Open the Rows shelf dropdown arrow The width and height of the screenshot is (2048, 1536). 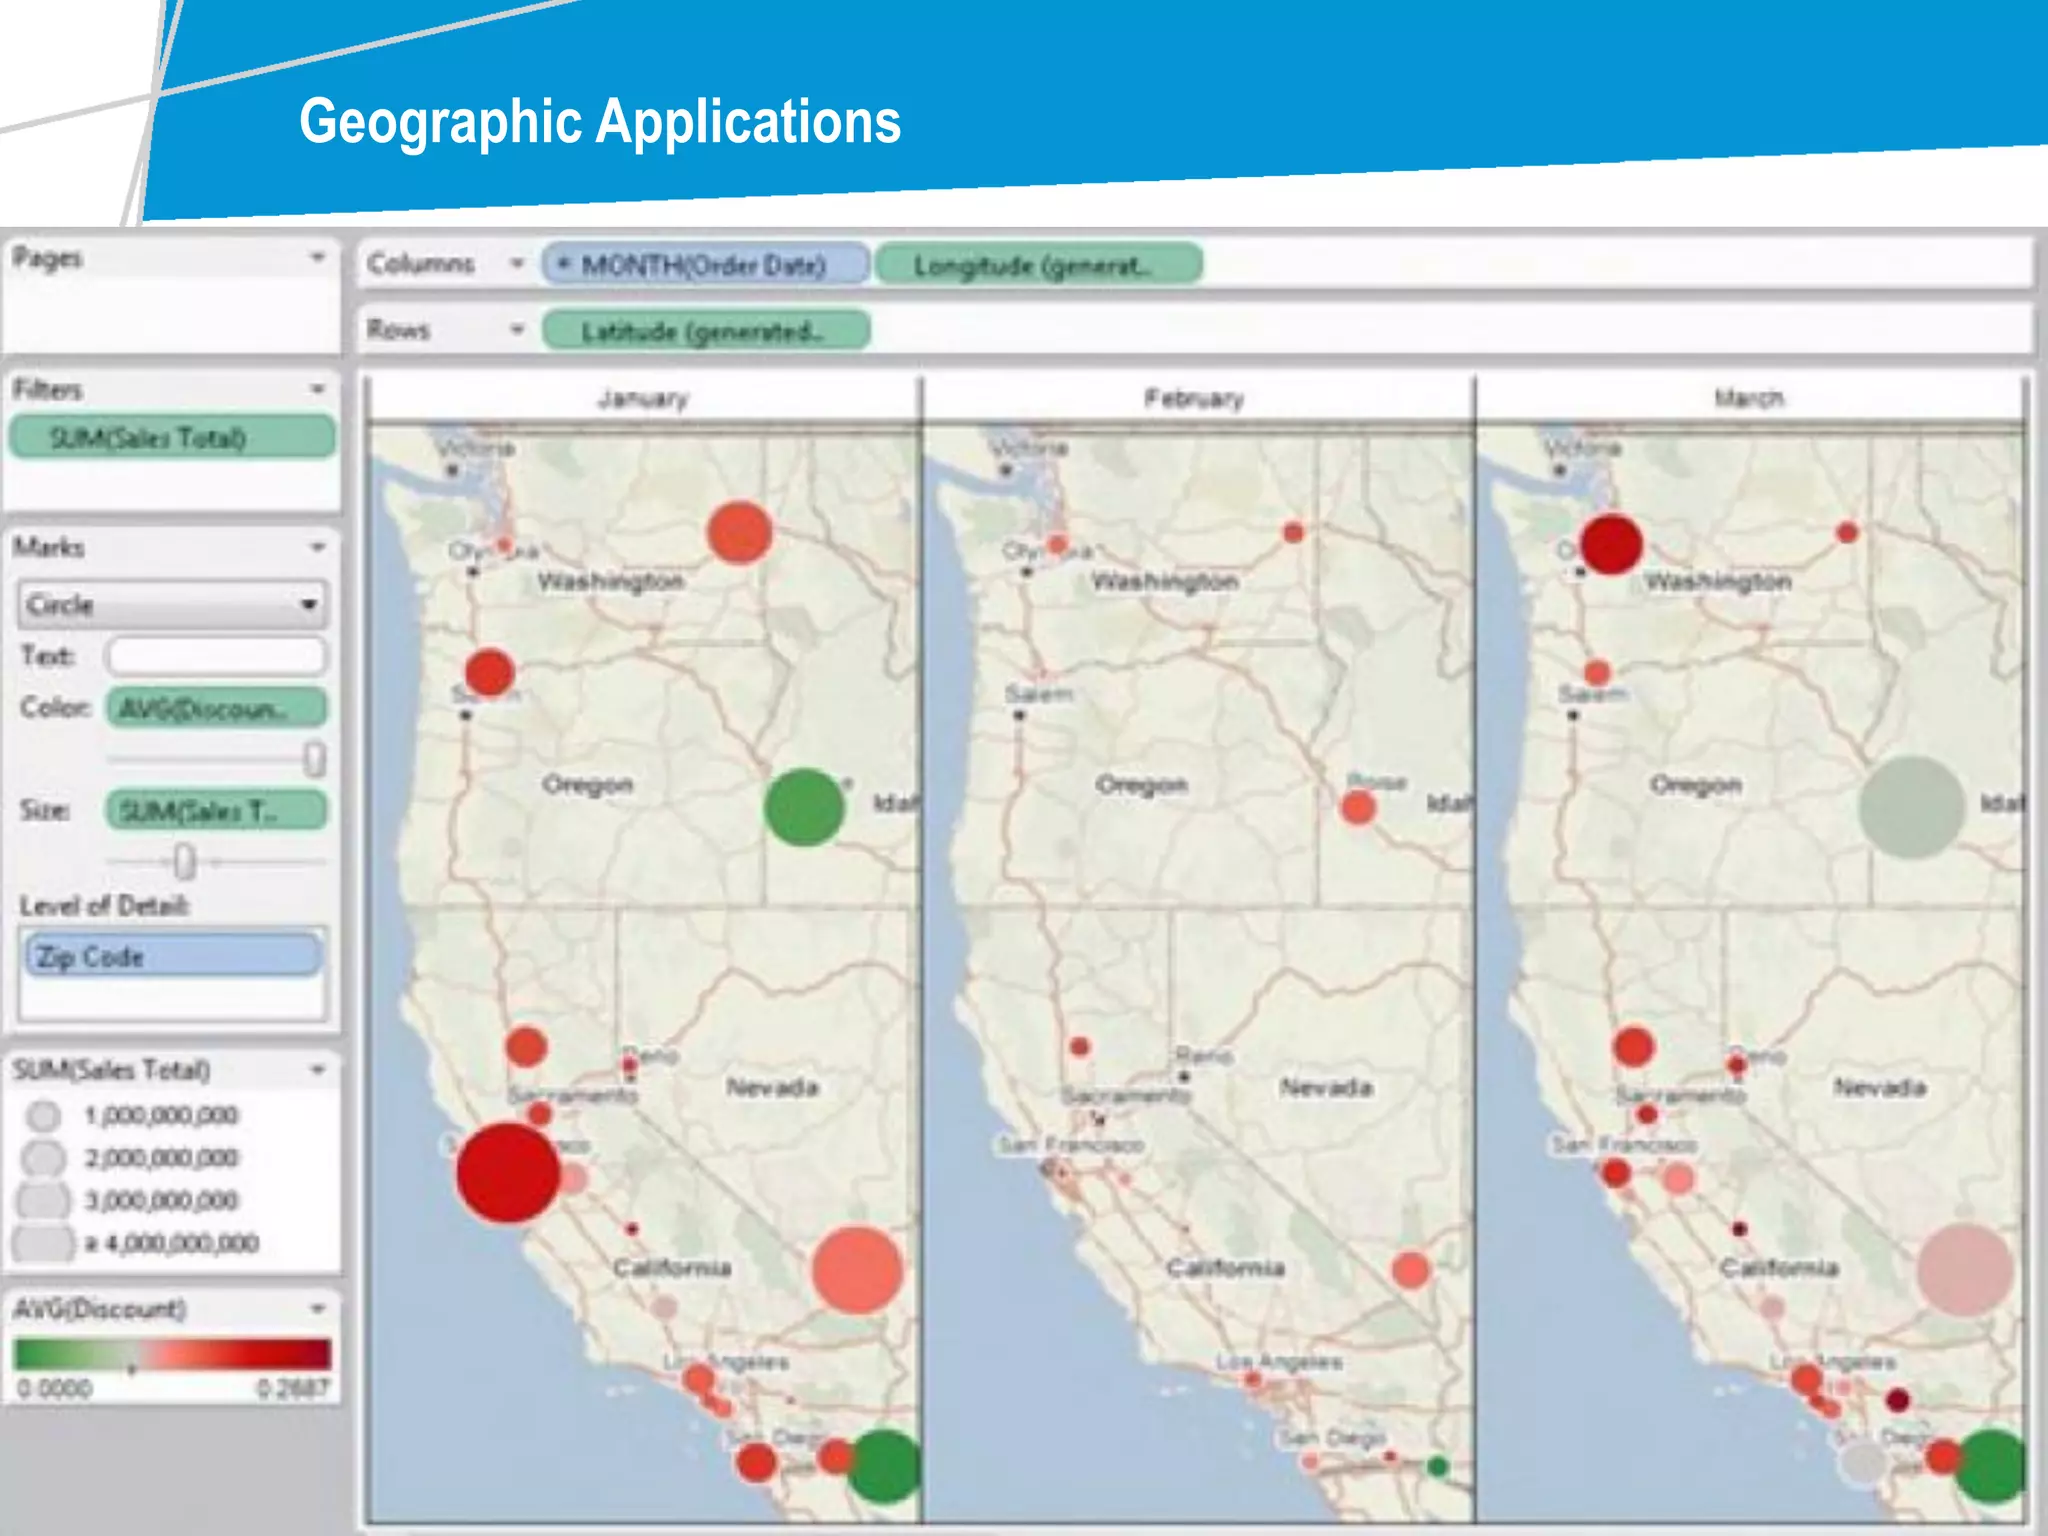coord(517,329)
